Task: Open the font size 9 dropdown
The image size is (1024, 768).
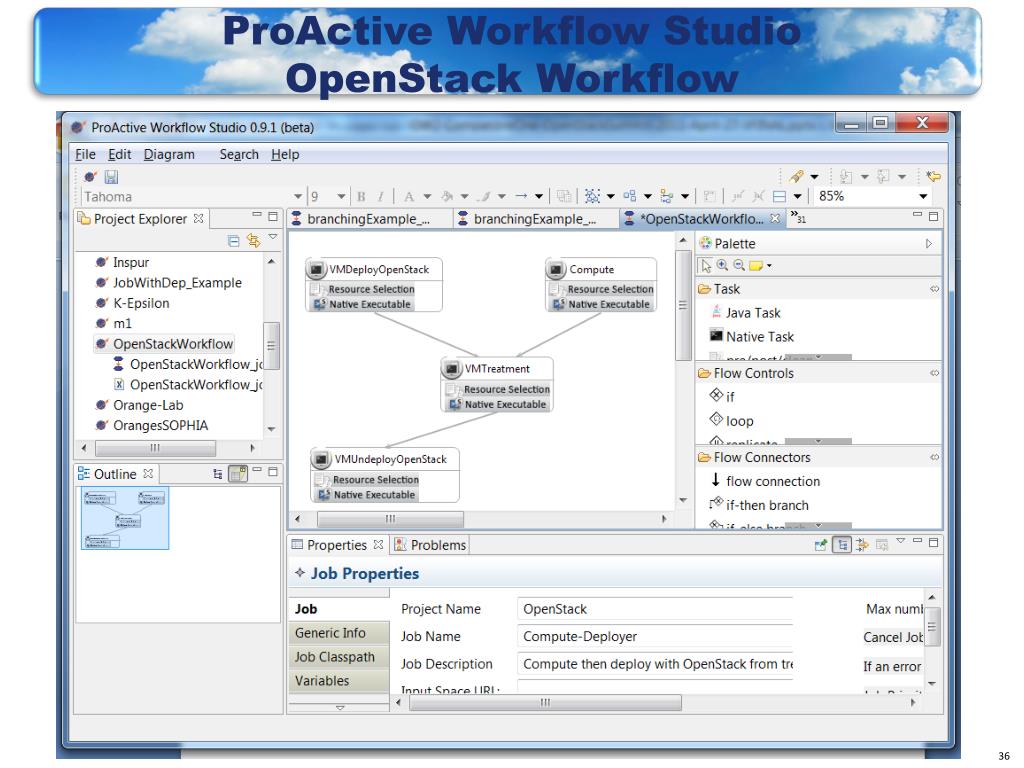Action: pos(341,197)
